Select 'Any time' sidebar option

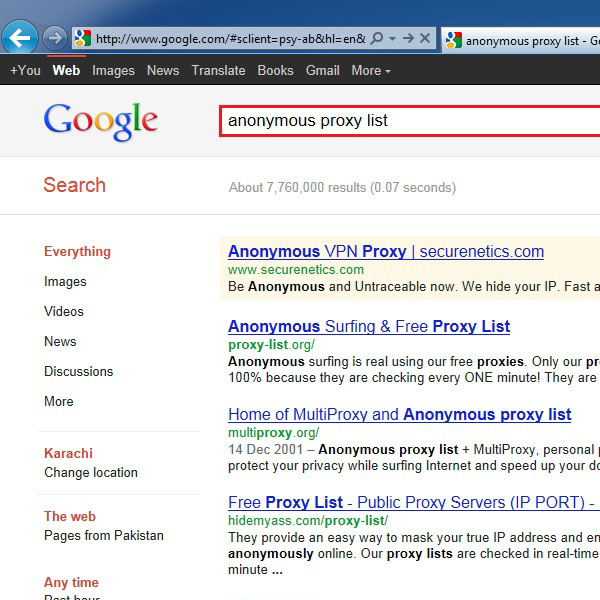[72, 582]
